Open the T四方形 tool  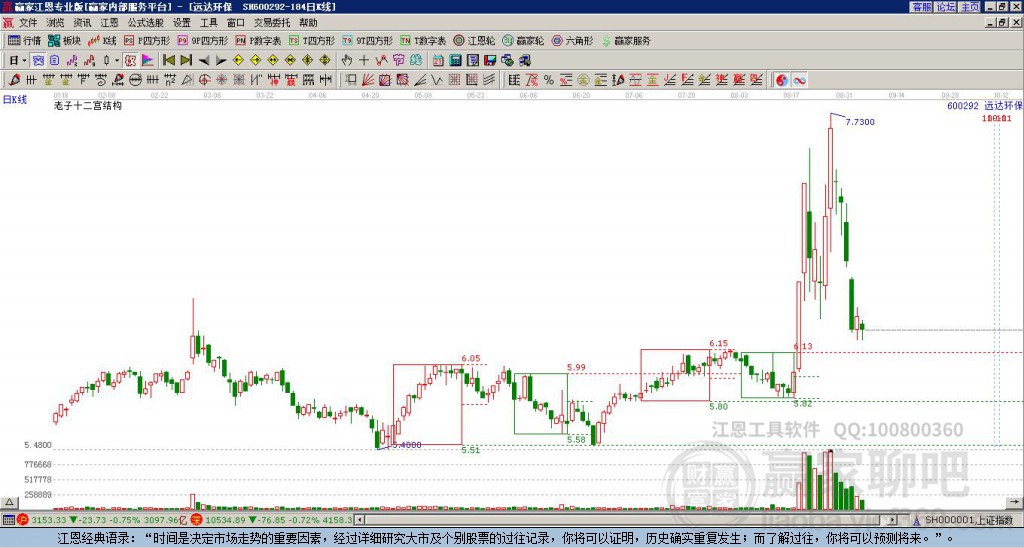pos(312,40)
